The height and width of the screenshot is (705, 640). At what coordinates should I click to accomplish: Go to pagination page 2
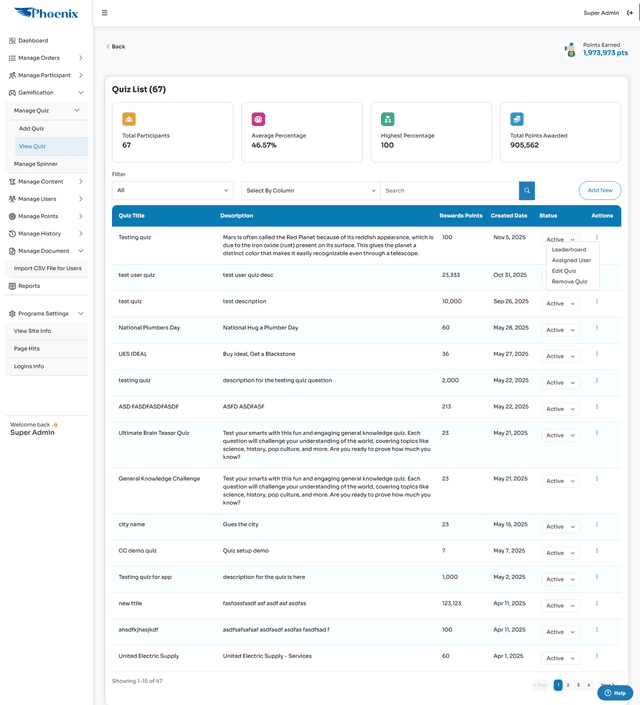tap(568, 685)
